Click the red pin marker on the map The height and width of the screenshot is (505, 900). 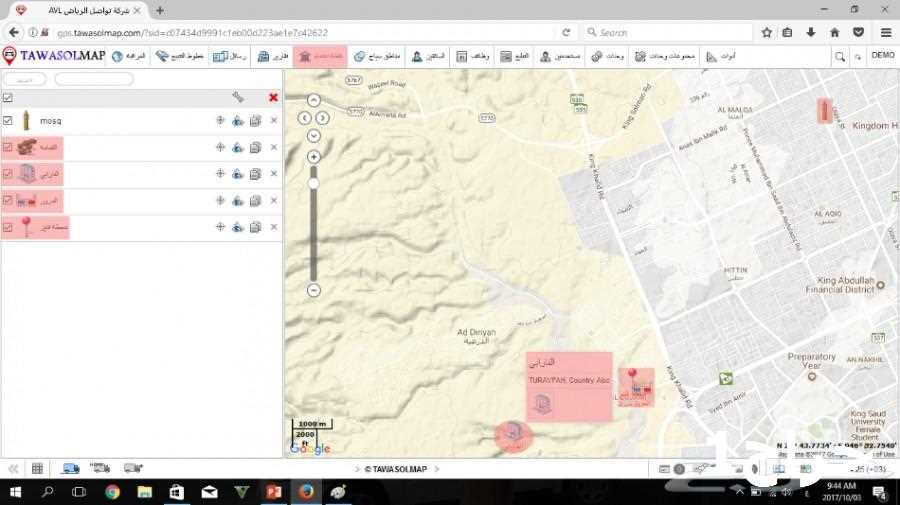click(632, 374)
